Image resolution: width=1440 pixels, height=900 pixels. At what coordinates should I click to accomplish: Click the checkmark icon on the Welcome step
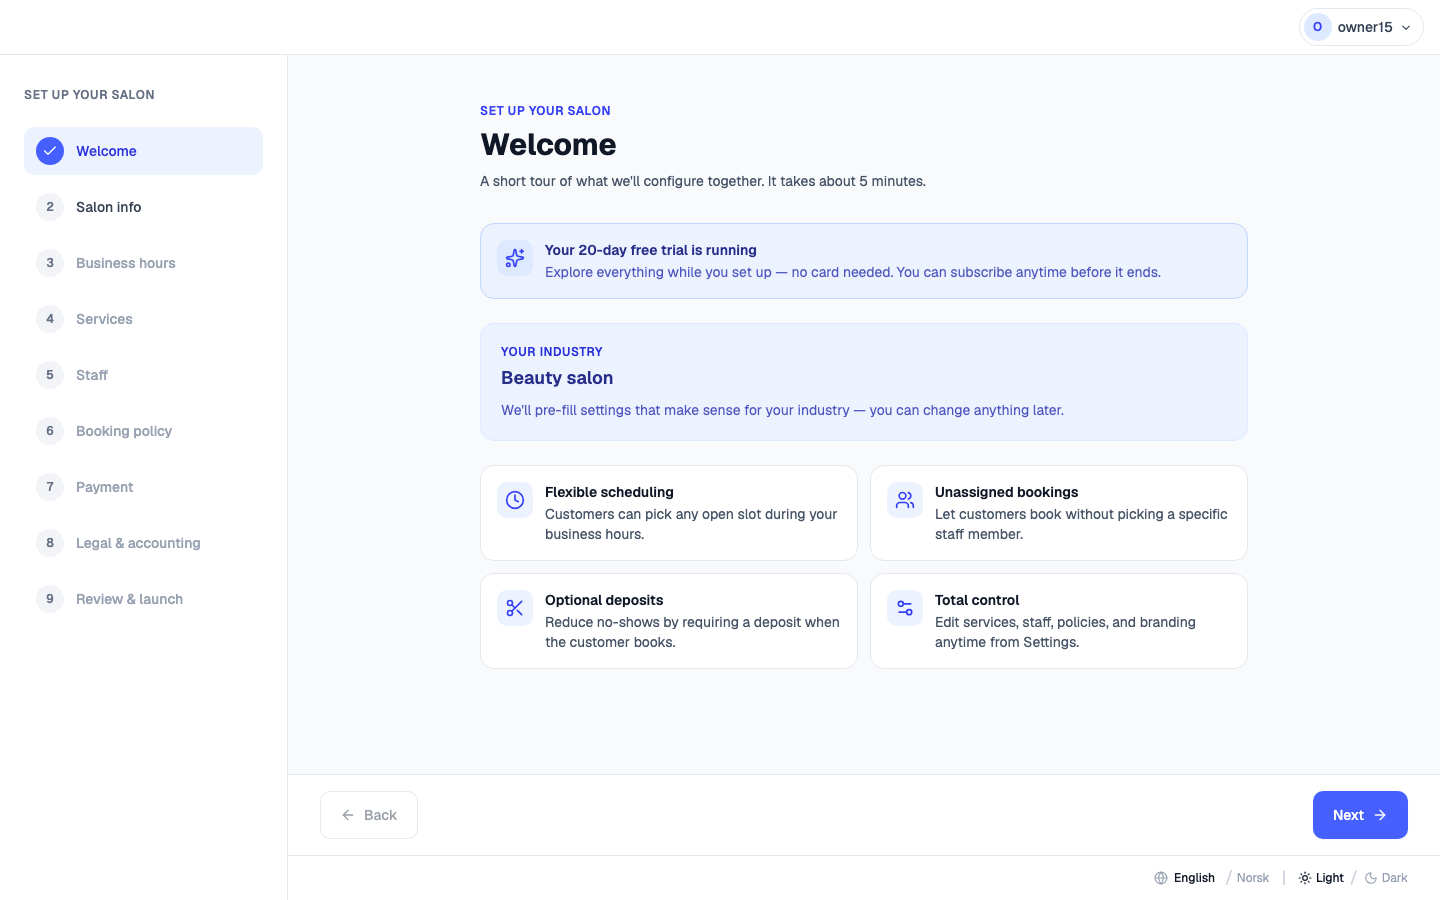(50, 151)
